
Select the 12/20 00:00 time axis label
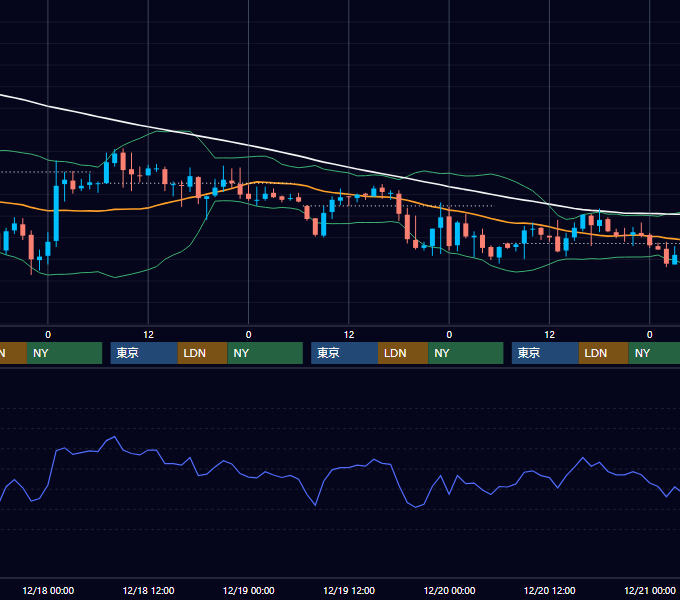click(449, 590)
